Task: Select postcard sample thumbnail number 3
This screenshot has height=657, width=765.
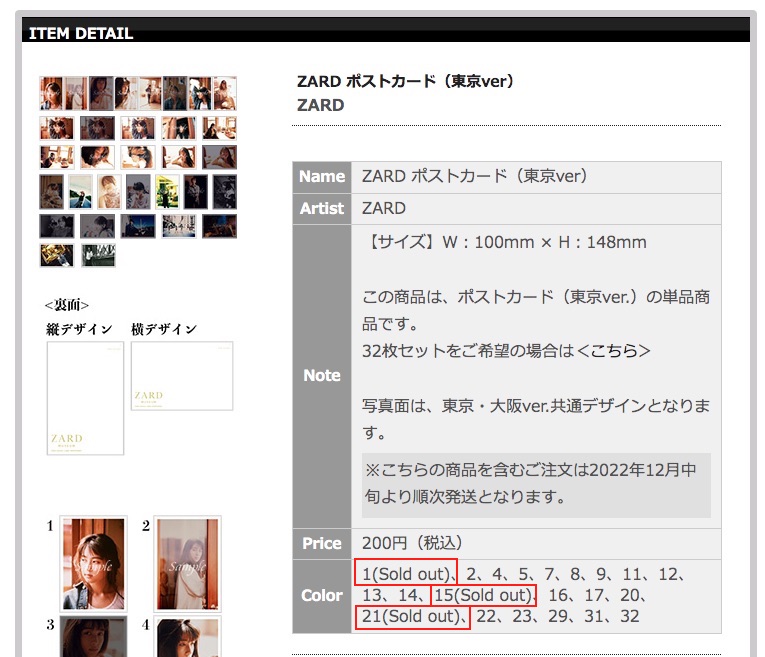Action: pyautogui.click(x=94, y=636)
